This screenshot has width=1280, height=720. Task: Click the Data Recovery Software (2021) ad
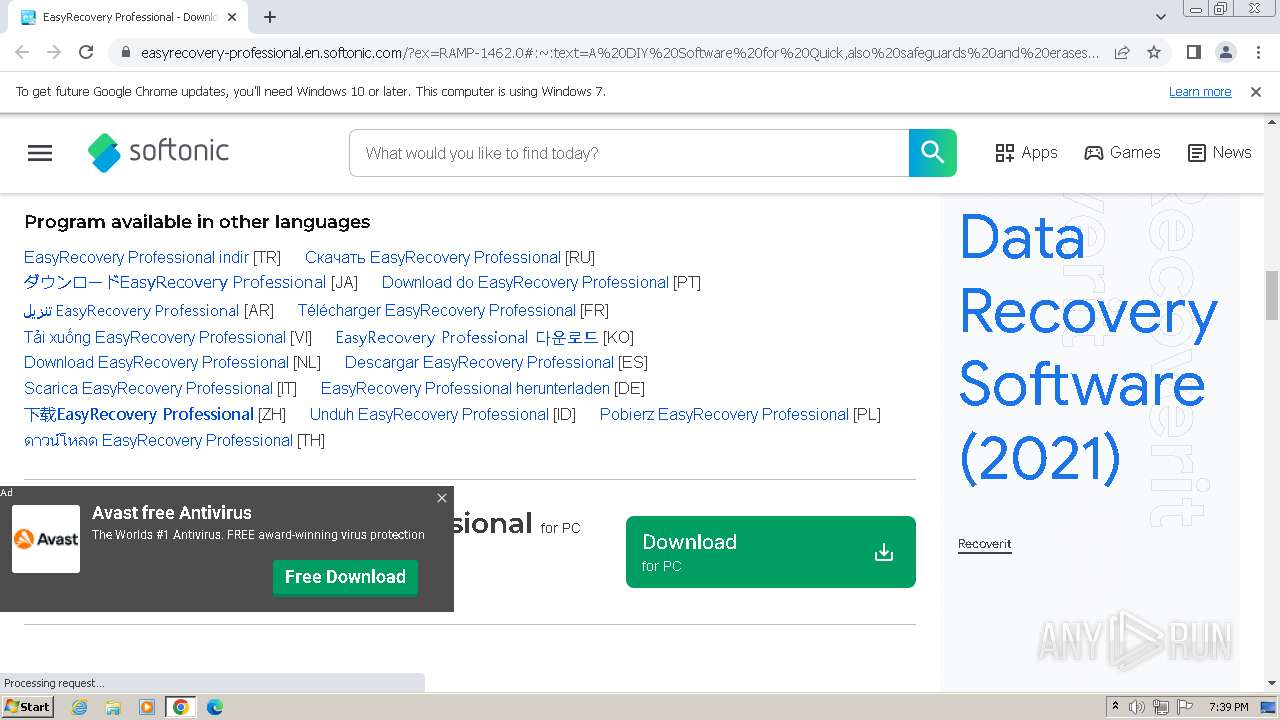click(1088, 347)
